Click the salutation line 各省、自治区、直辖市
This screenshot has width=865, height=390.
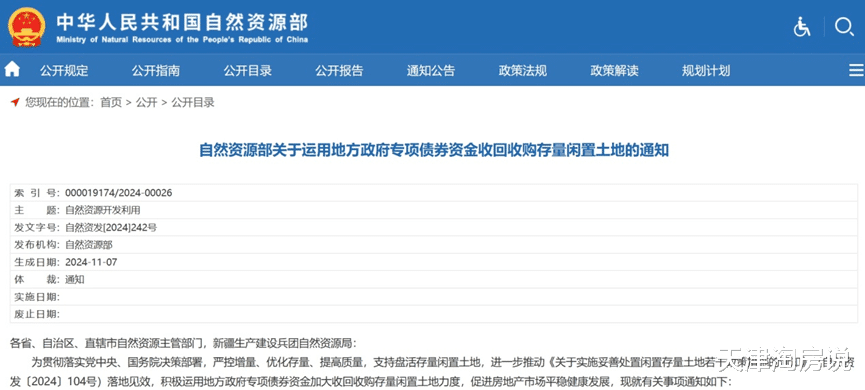183,343
